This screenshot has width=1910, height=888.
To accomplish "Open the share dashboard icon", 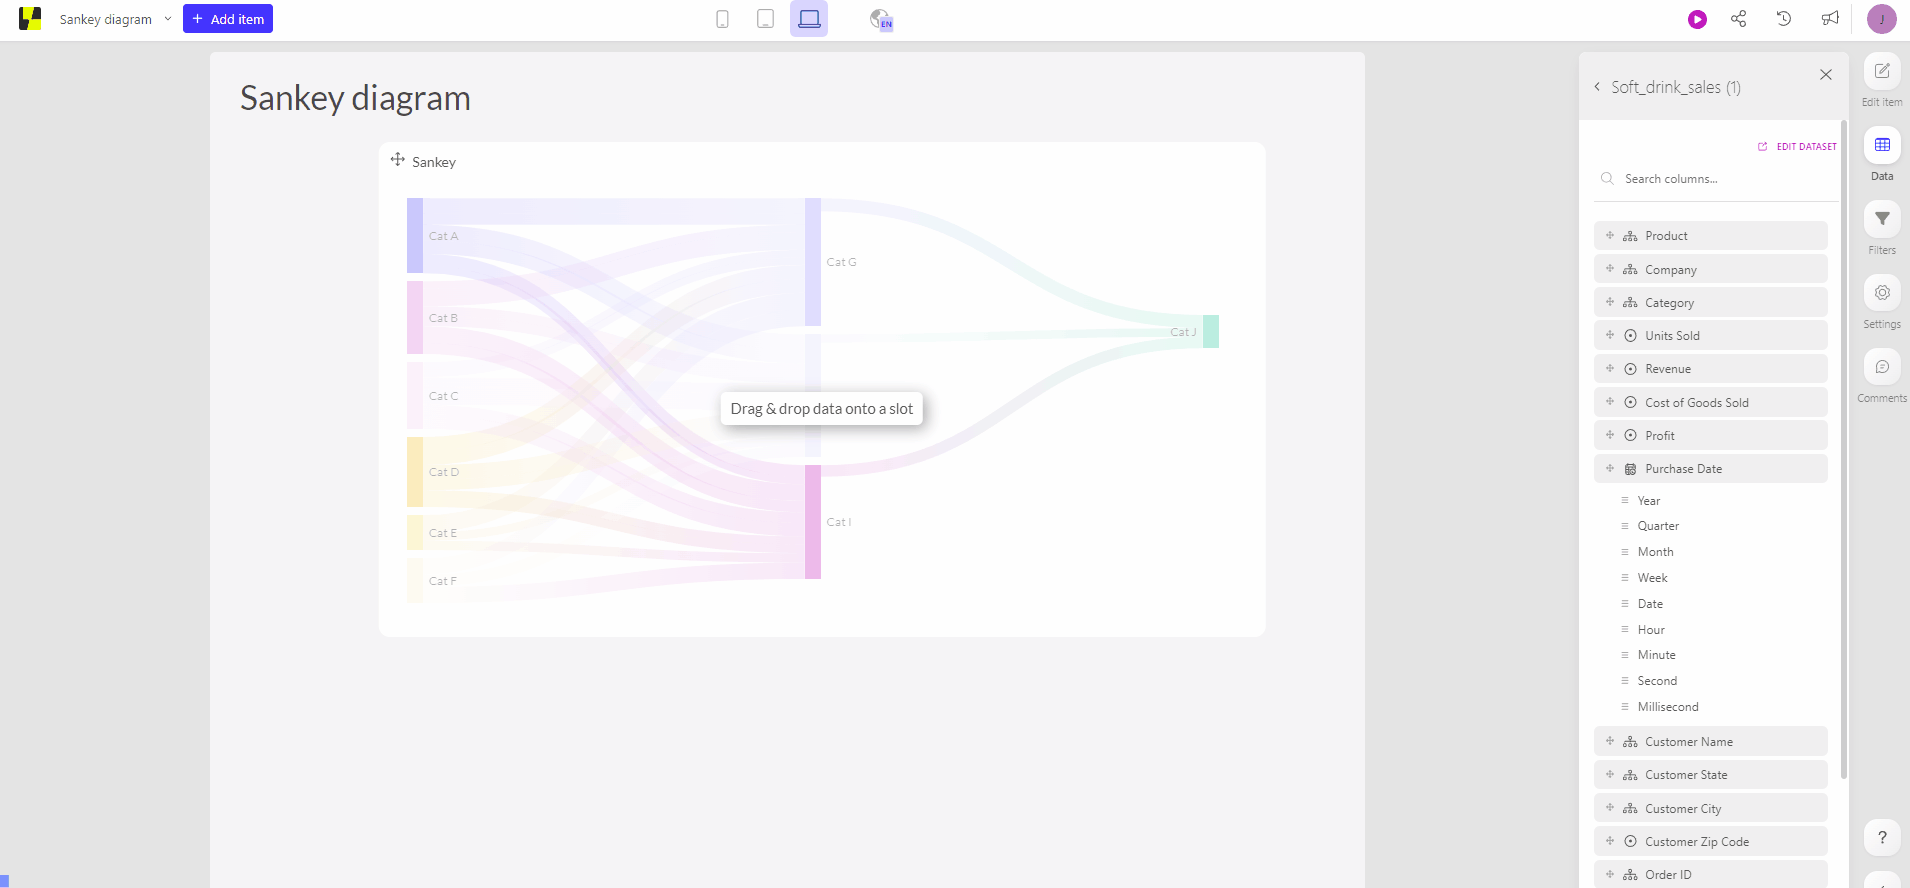I will [x=1739, y=19].
